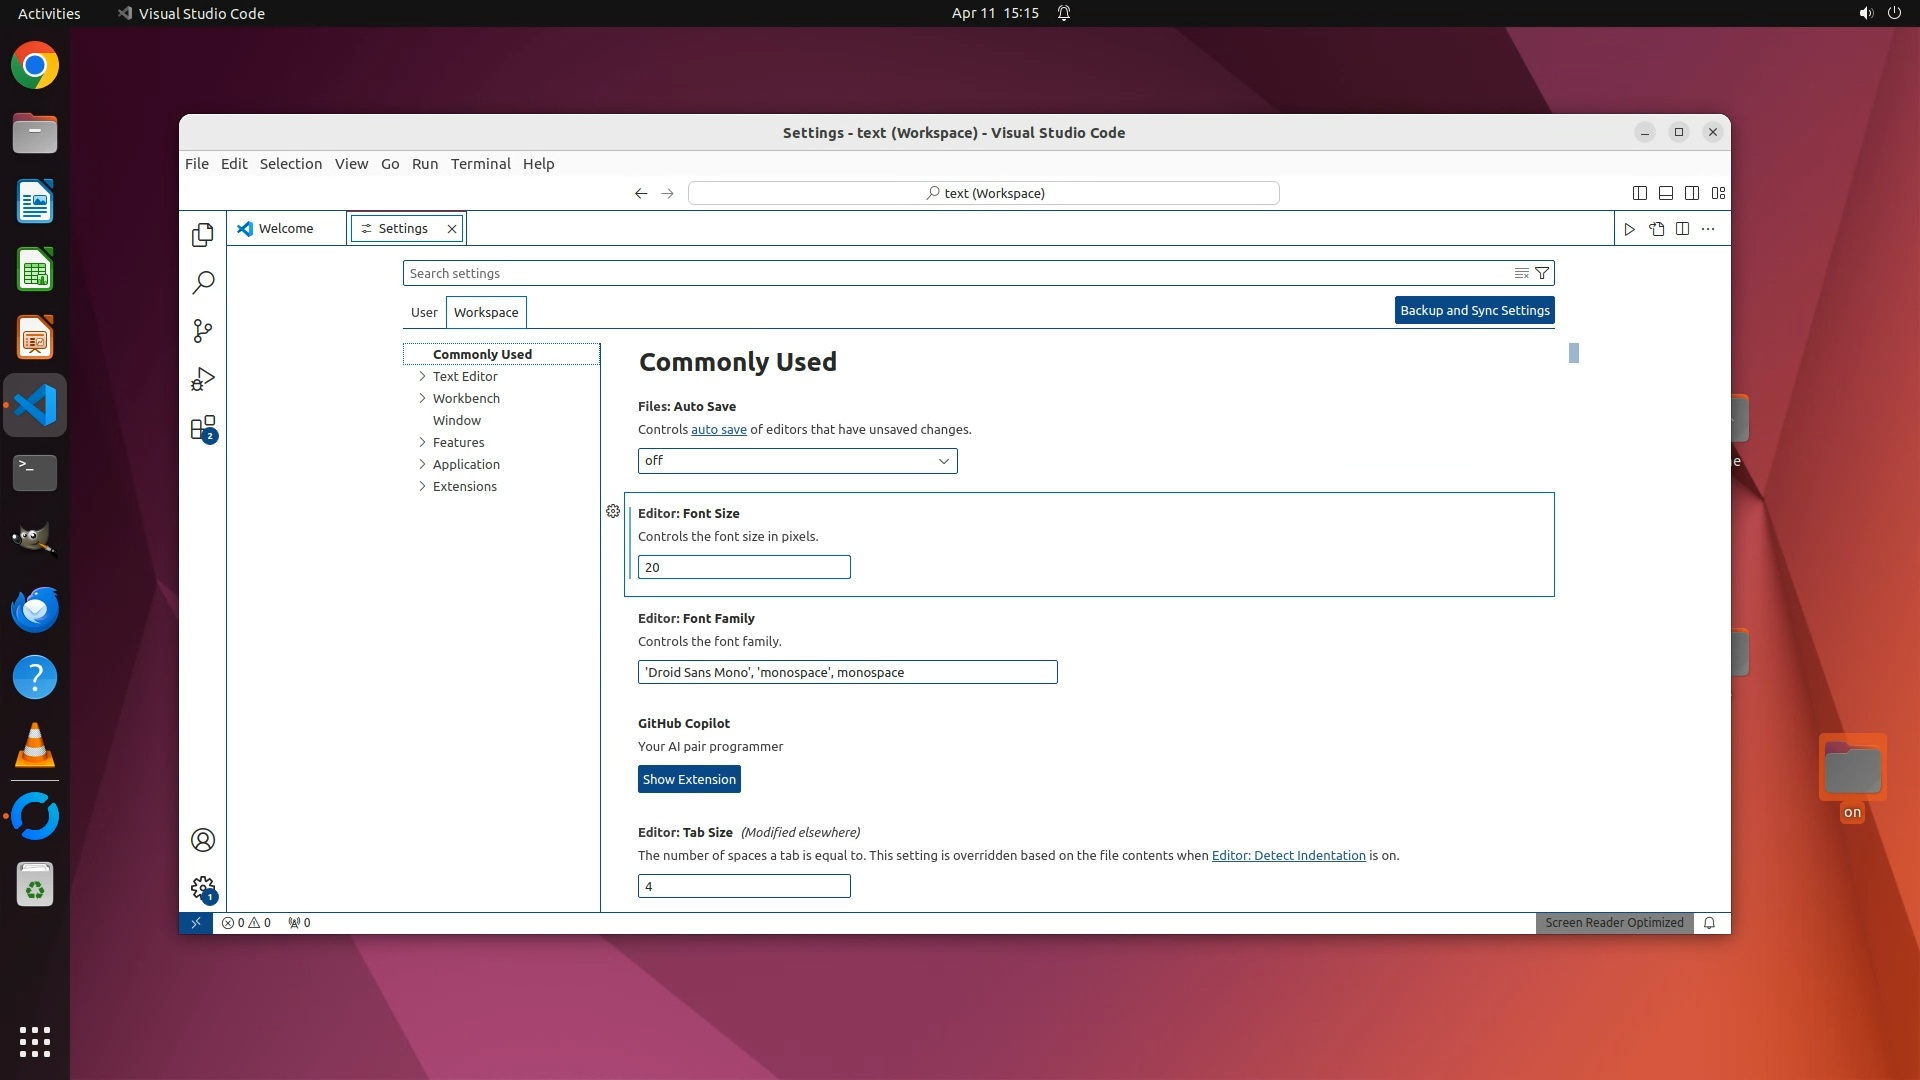Click the filter settings funnel icon
This screenshot has height=1080, width=1920.
pos(1542,273)
